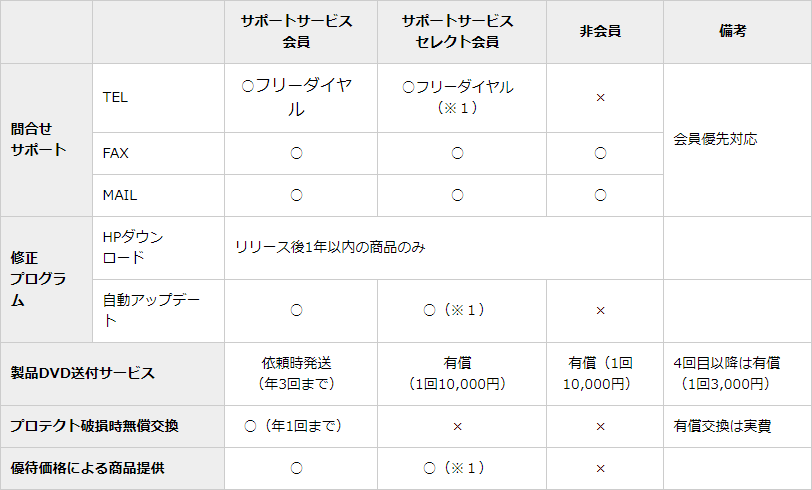Click the TEL row label
This screenshot has height=490, width=812.
tap(115, 98)
